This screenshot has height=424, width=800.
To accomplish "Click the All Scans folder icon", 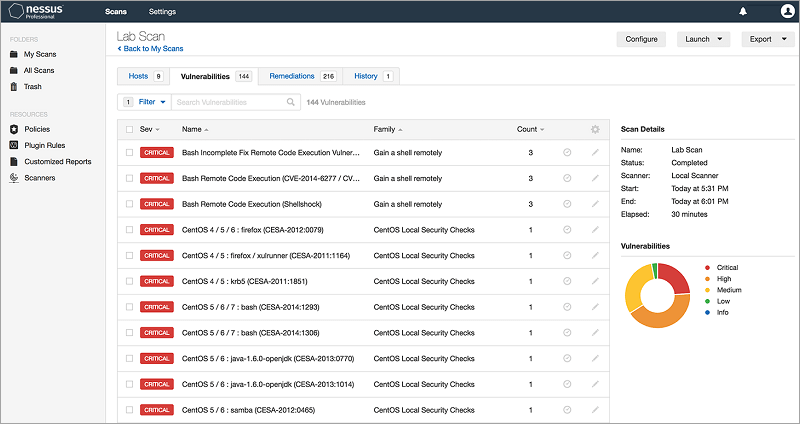I will click(14, 70).
